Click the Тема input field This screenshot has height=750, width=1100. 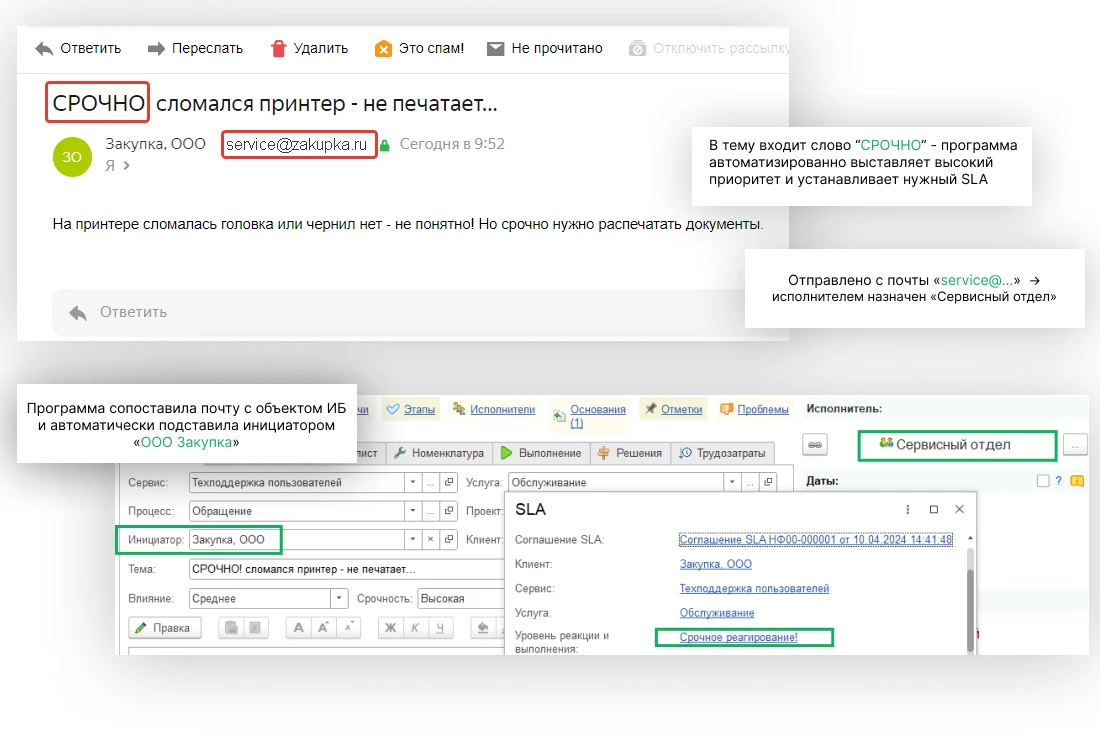click(x=345, y=569)
